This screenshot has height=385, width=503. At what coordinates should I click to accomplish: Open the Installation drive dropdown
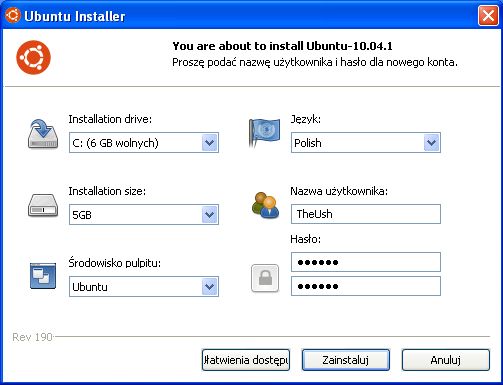point(144,143)
